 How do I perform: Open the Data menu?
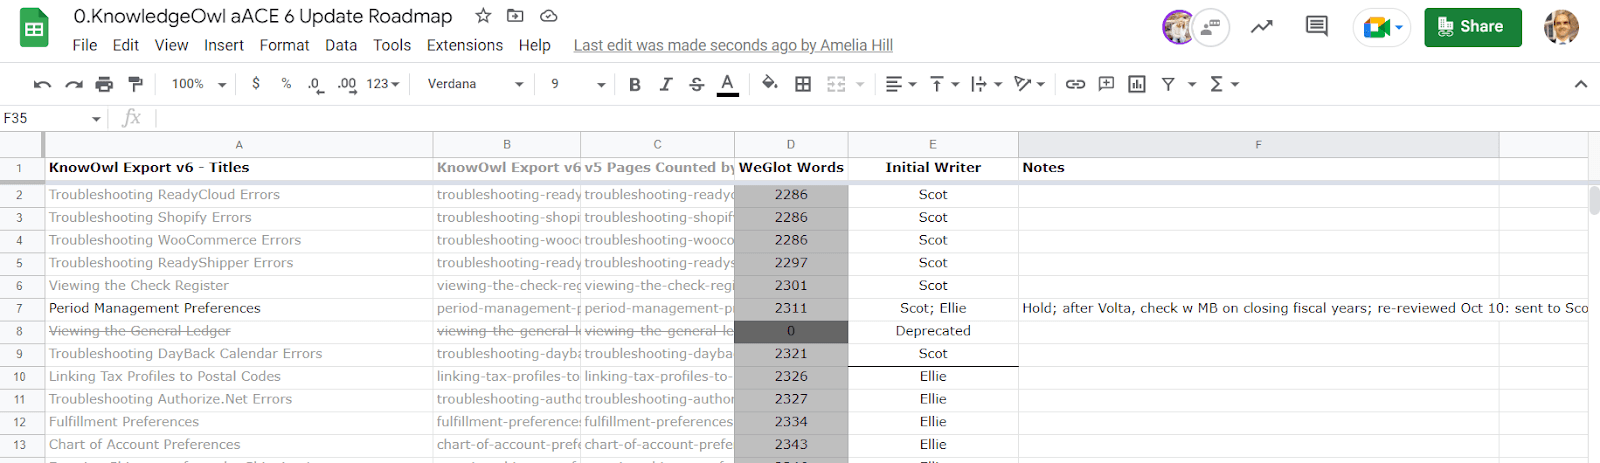[x=341, y=45]
